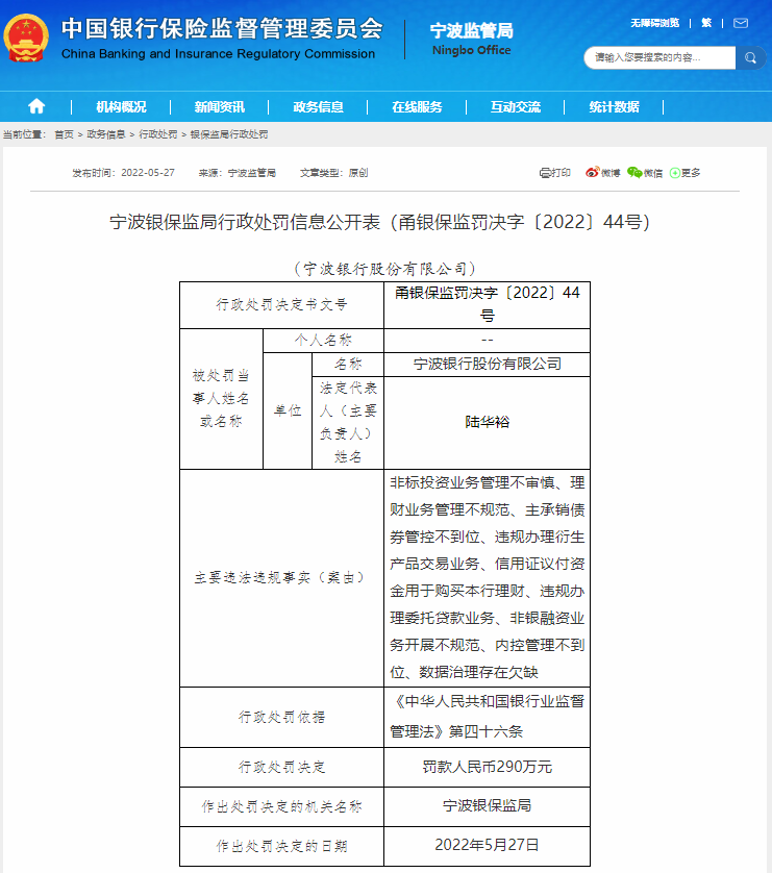
Task: Switch to traditional Chinese 繁
Action: click(x=706, y=23)
